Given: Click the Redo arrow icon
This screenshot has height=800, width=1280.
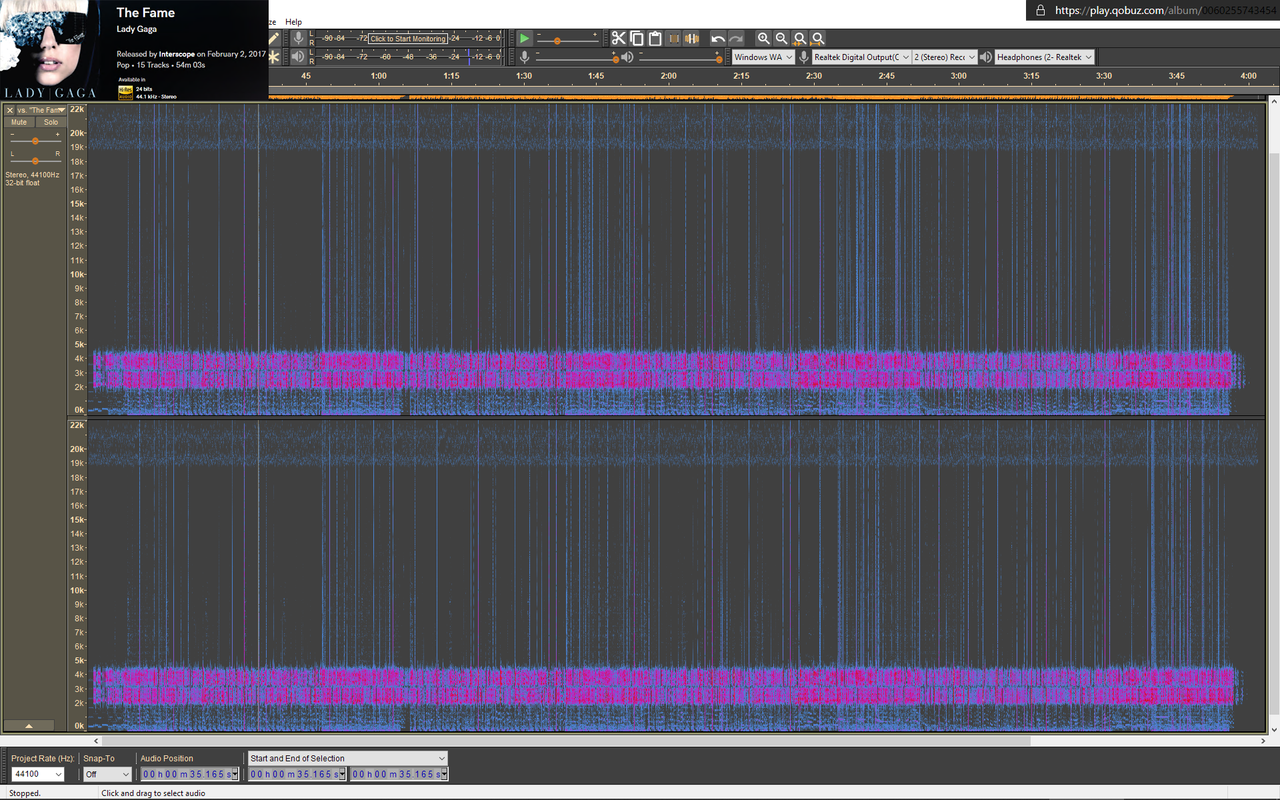Looking at the screenshot, I should click(736, 38).
